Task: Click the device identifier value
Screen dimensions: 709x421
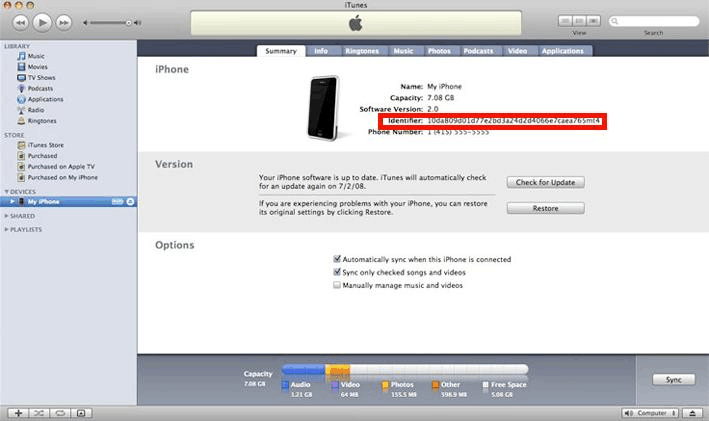Action: point(514,121)
